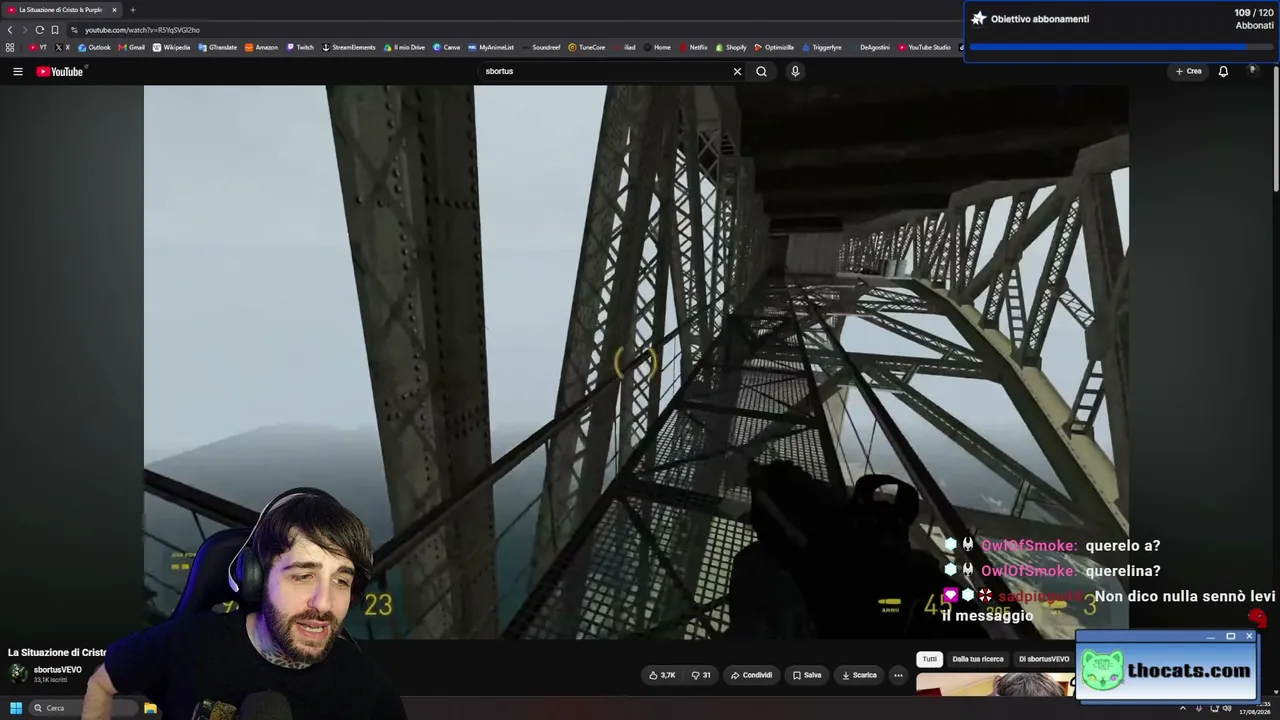Image resolution: width=1280 pixels, height=720 pixels.
Task: Save the video with Salva
Action: [x=807, y=675]
